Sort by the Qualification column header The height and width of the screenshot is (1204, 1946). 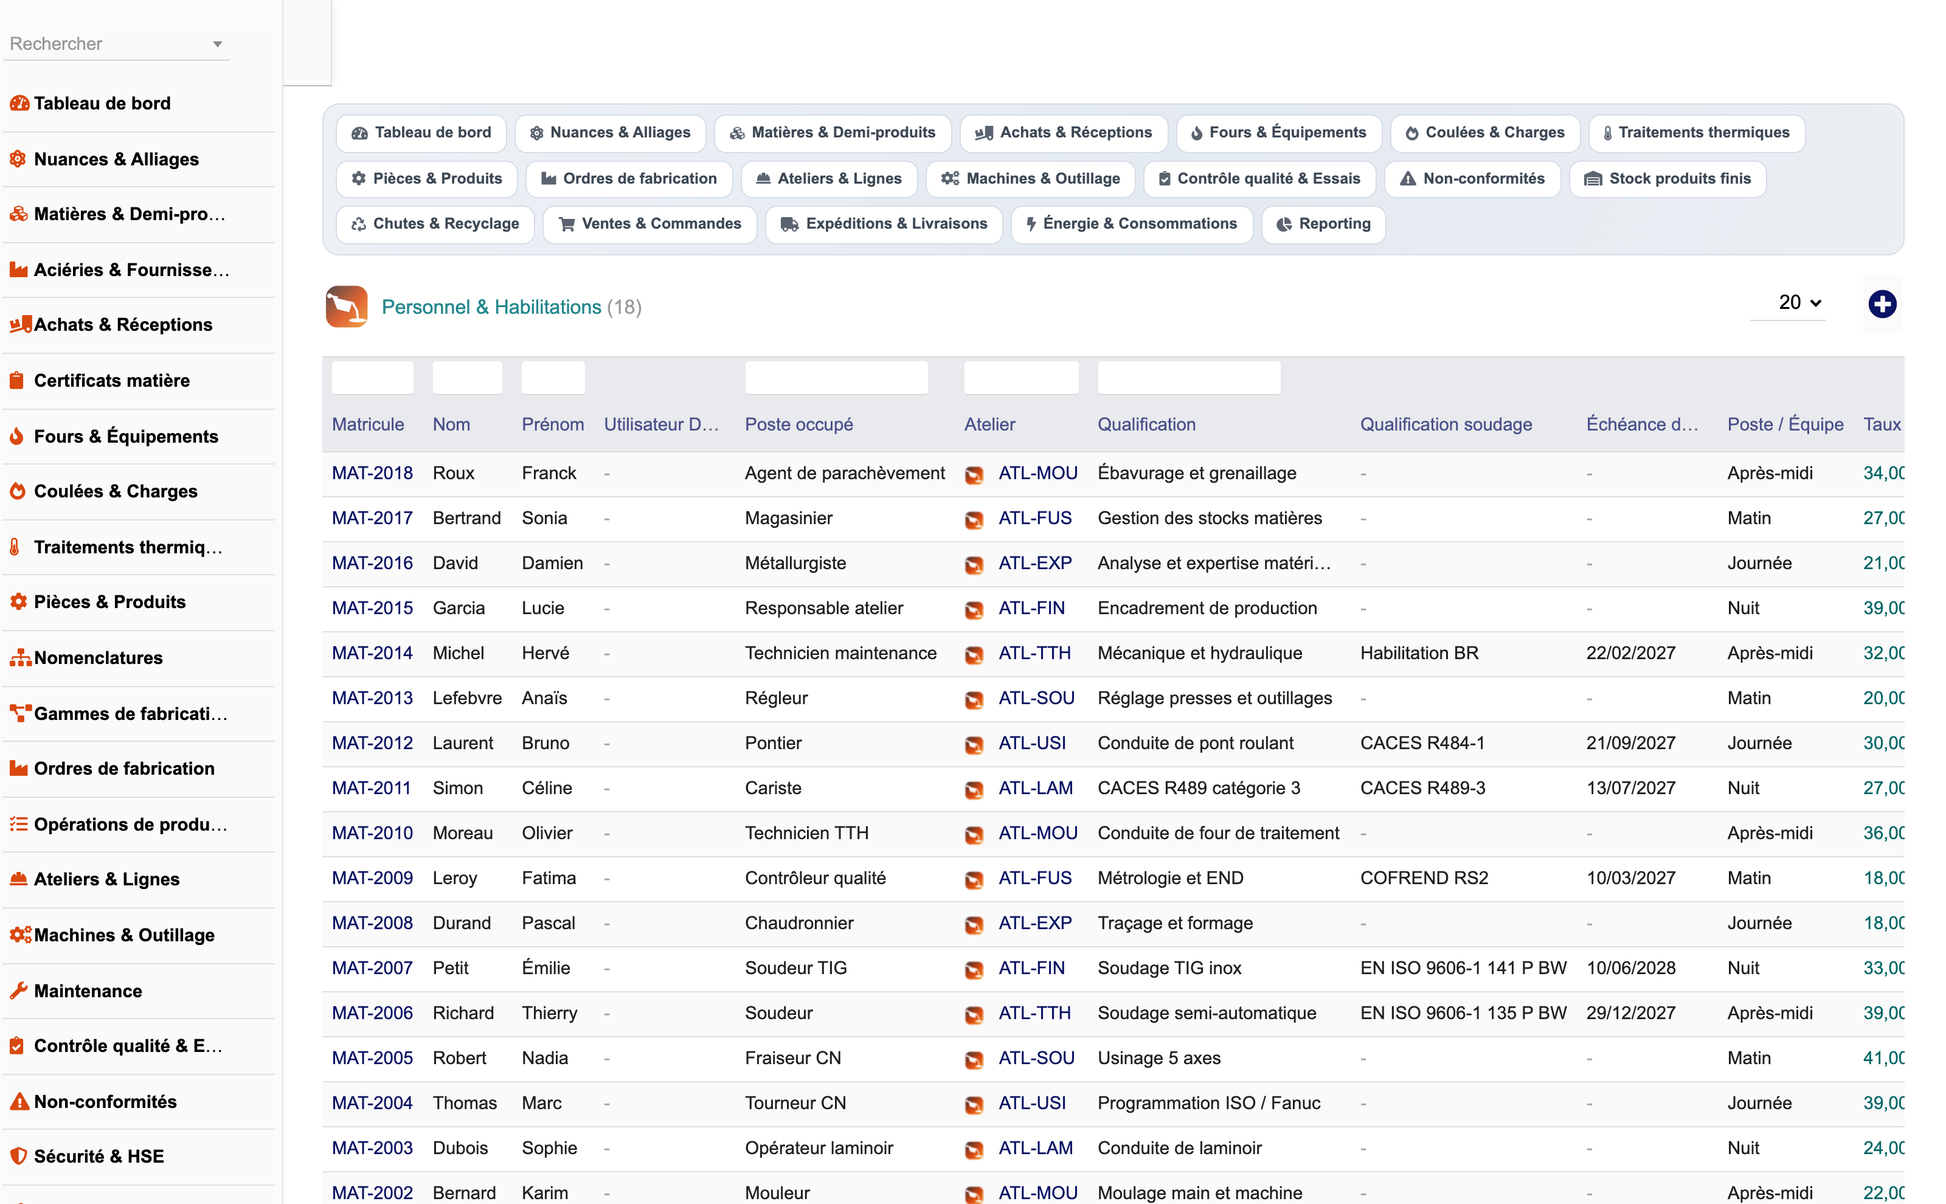tap(1146, 424)
